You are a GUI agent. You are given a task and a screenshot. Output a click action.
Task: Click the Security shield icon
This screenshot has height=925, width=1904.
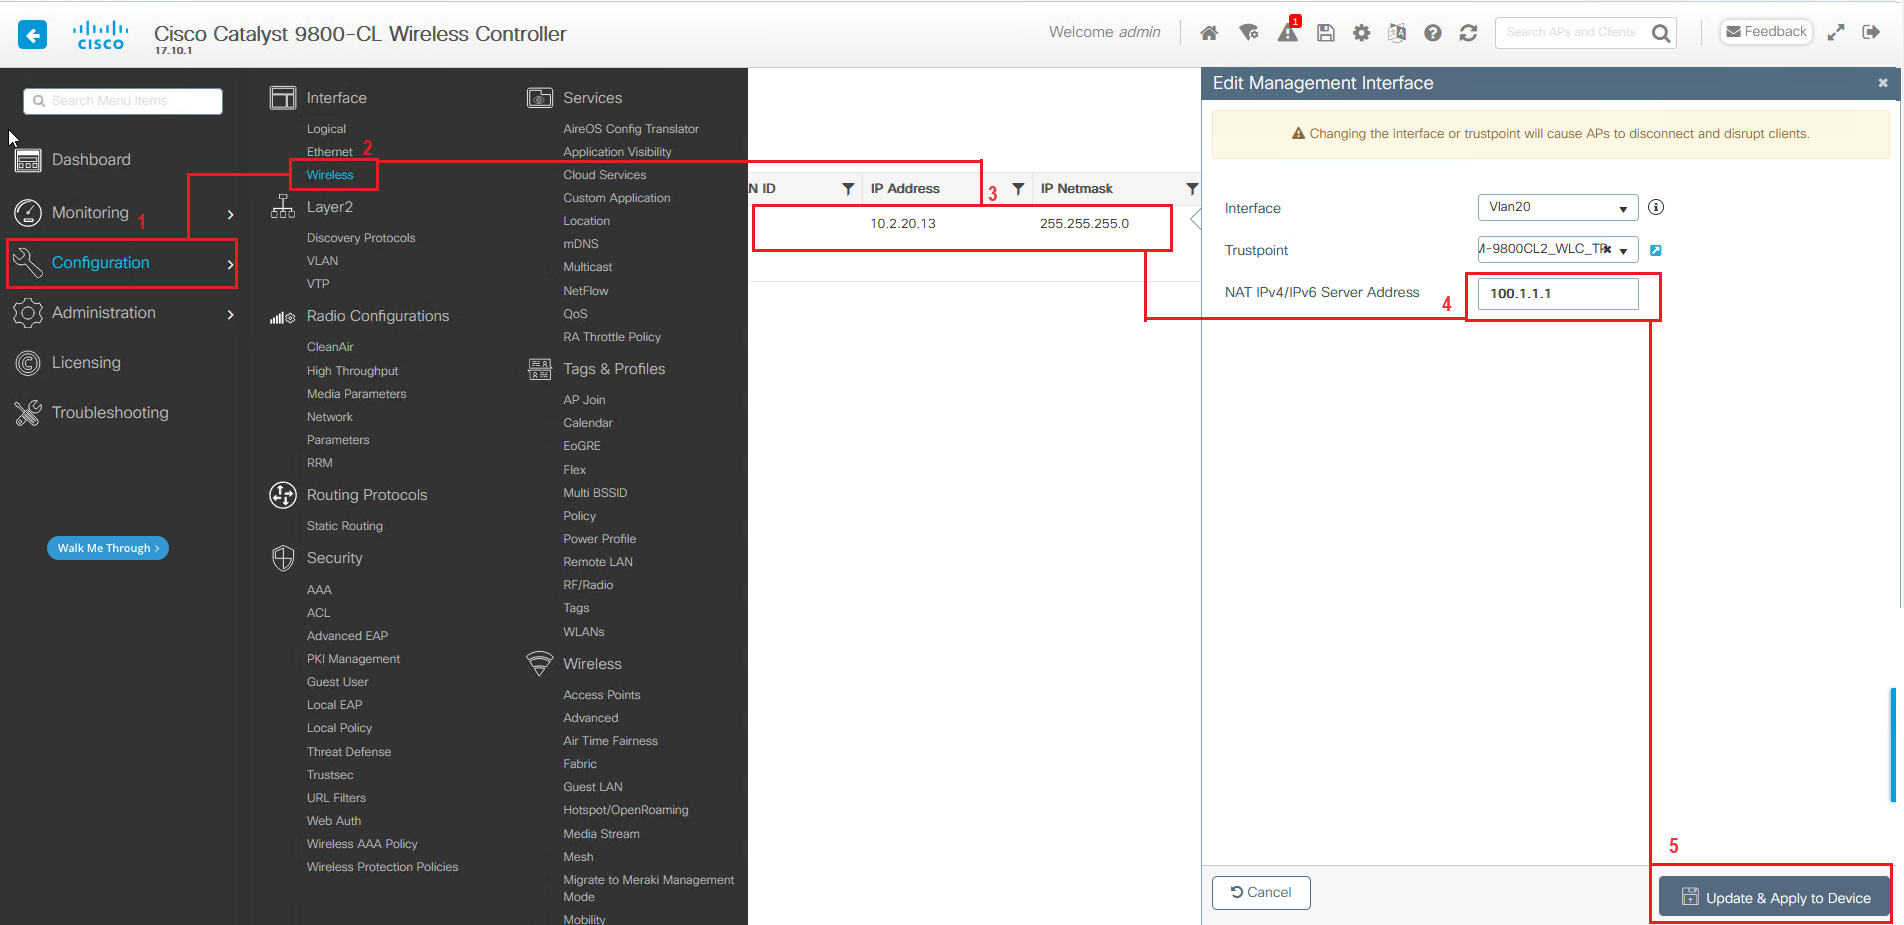[x=283, y=558]
